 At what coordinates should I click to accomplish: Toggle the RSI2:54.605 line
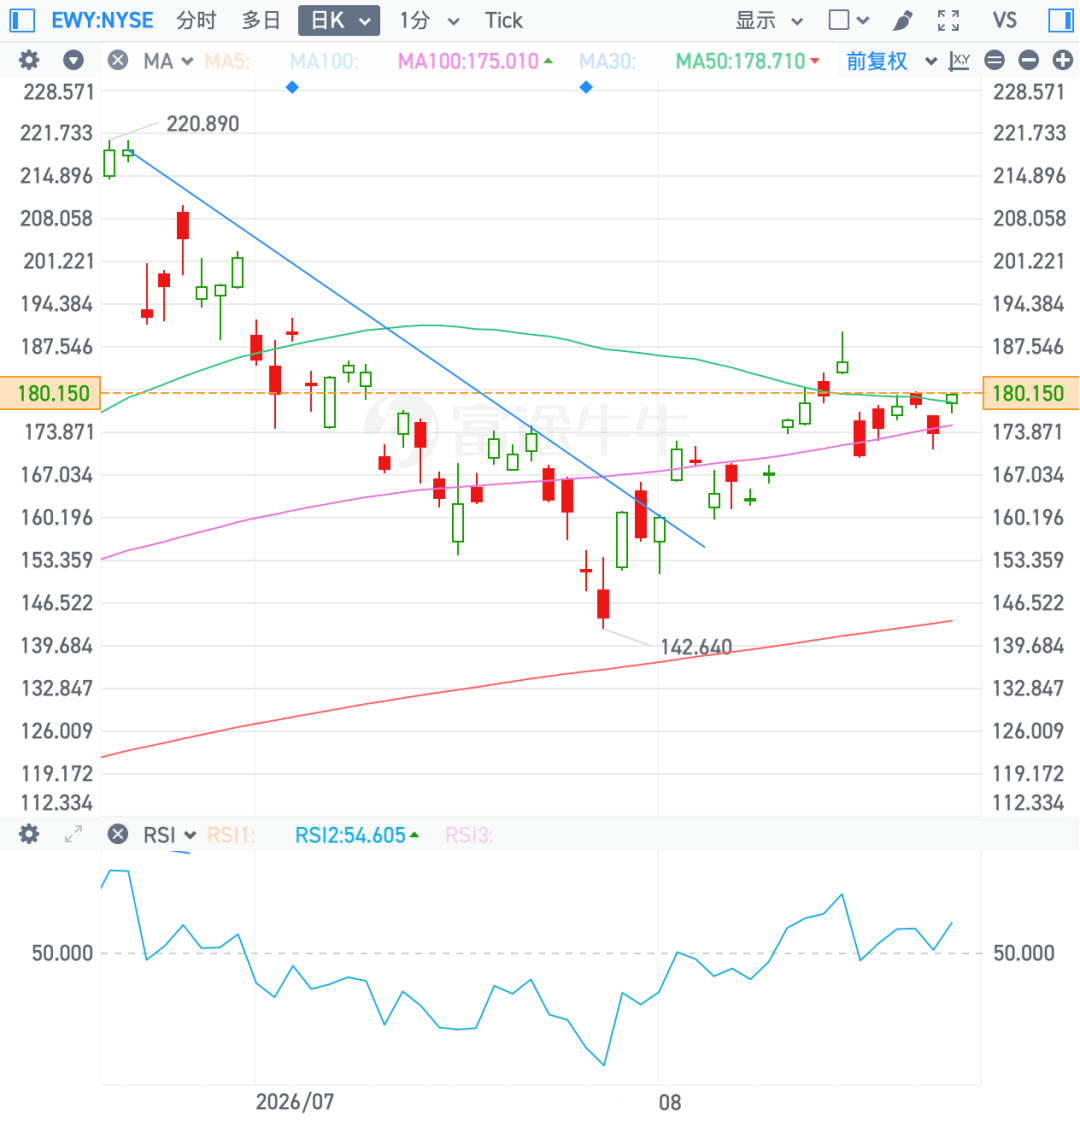point(356,835)
